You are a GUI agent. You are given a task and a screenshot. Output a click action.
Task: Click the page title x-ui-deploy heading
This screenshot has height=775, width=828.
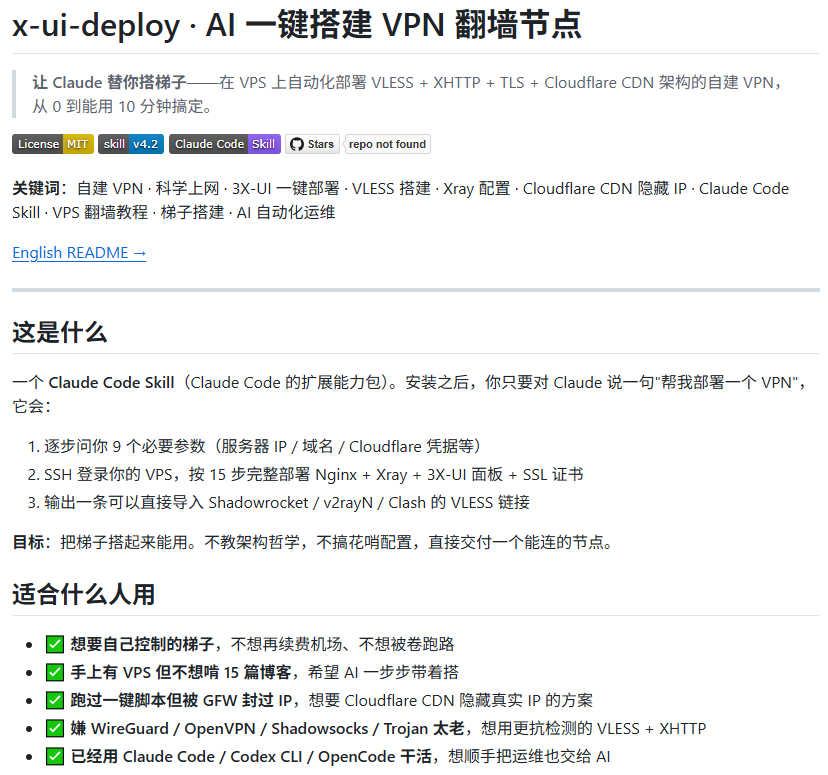click(297, 24)
